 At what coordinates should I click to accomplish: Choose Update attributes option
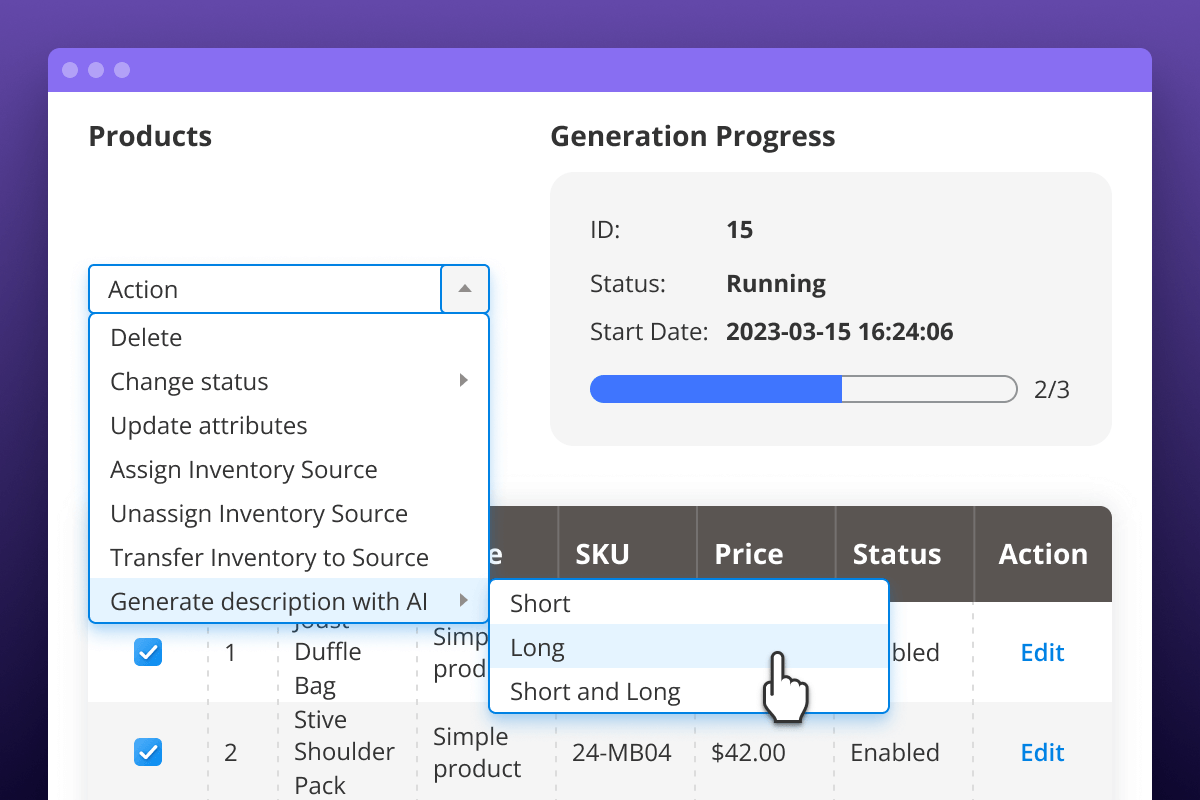209,426
